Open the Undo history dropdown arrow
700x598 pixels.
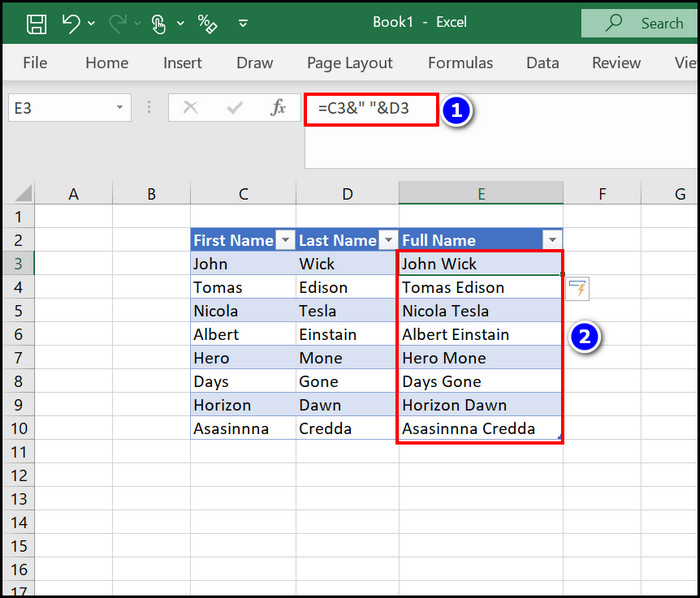click(92, 23)
